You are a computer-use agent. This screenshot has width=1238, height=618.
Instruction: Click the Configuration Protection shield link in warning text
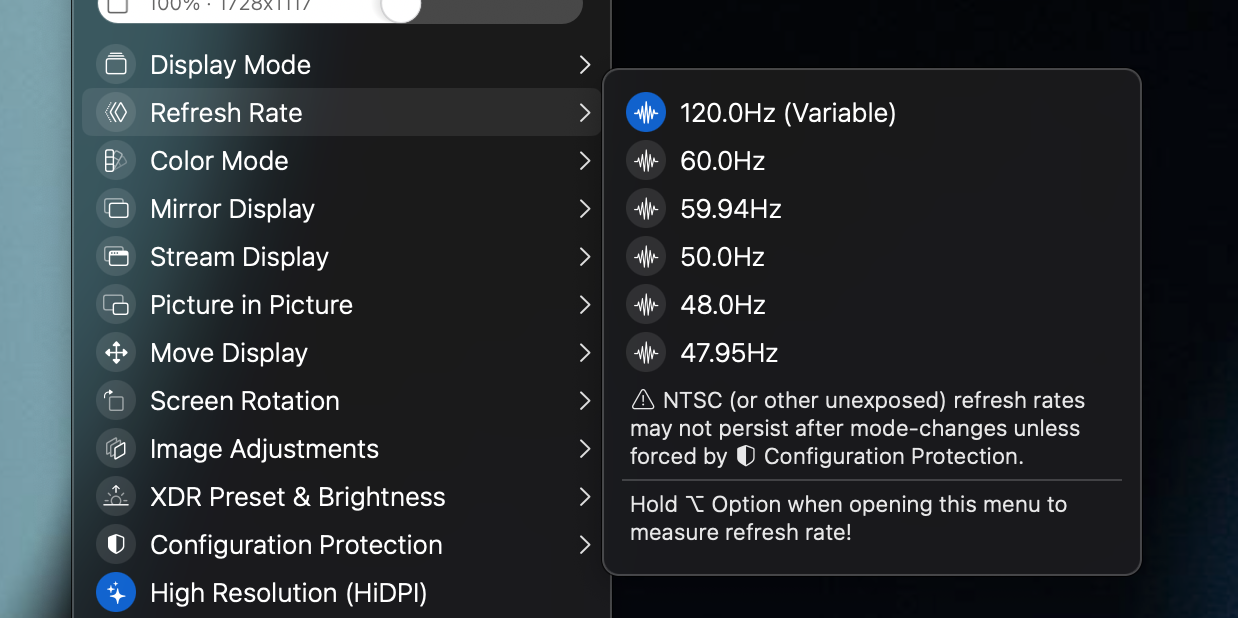pos(744,456)
